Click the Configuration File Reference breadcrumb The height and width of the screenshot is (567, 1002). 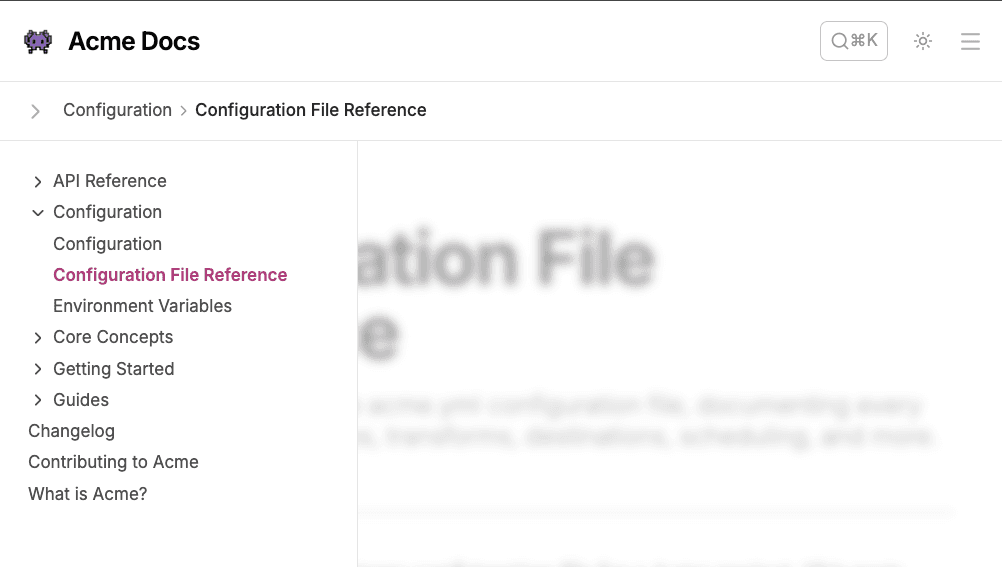pos(310,110)
